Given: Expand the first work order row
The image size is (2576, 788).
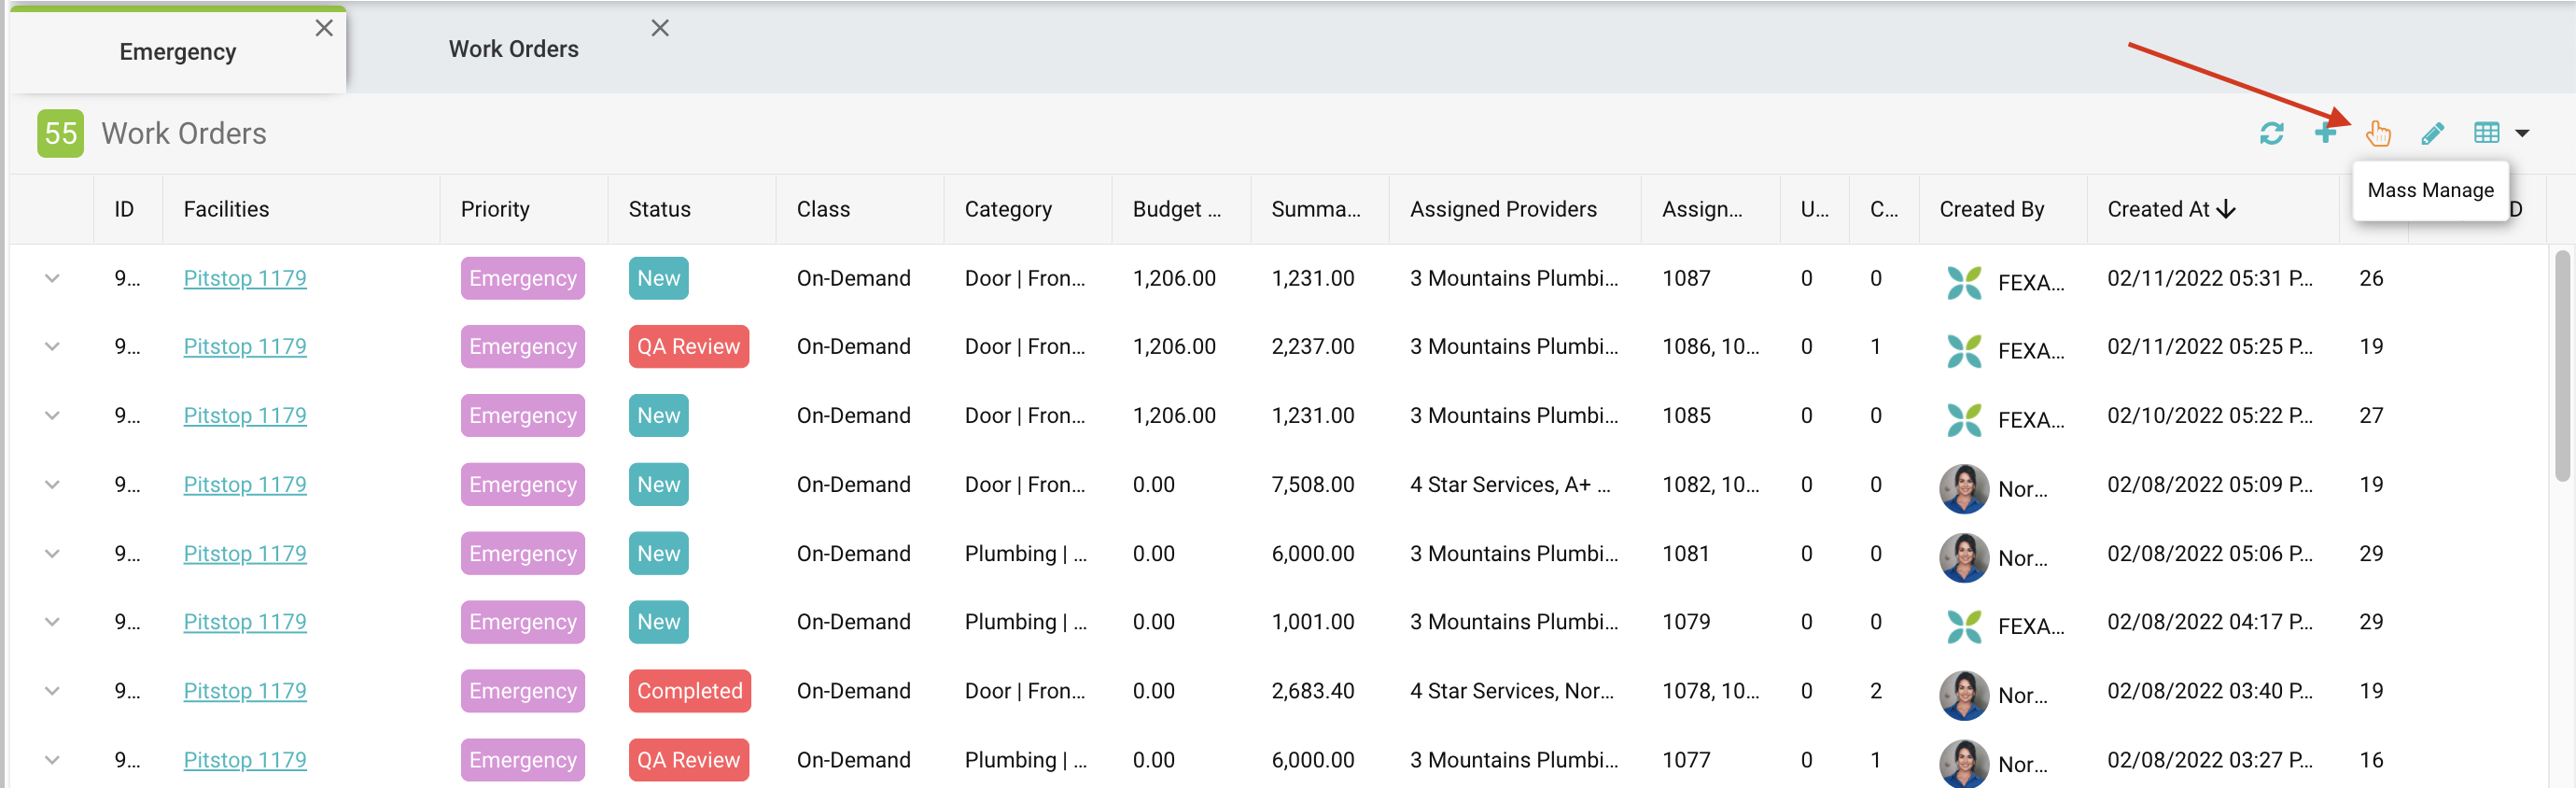Looking at the screenshot, I should (x=52, y=278).
